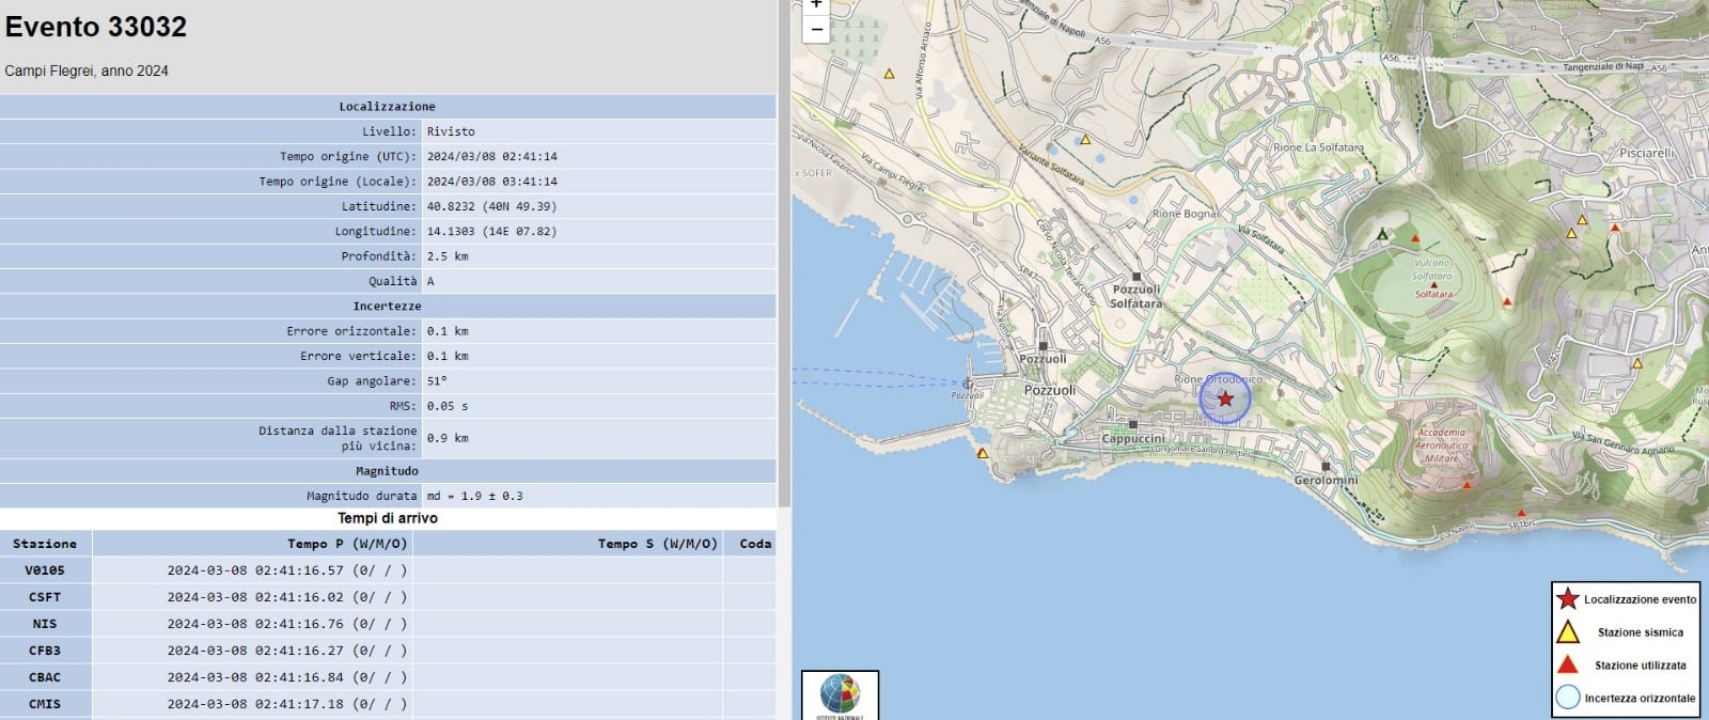This screenshot has height=720, width=1709.
Task: Click the event panel vertical scrollbar
Action: (x=784, y=254)
